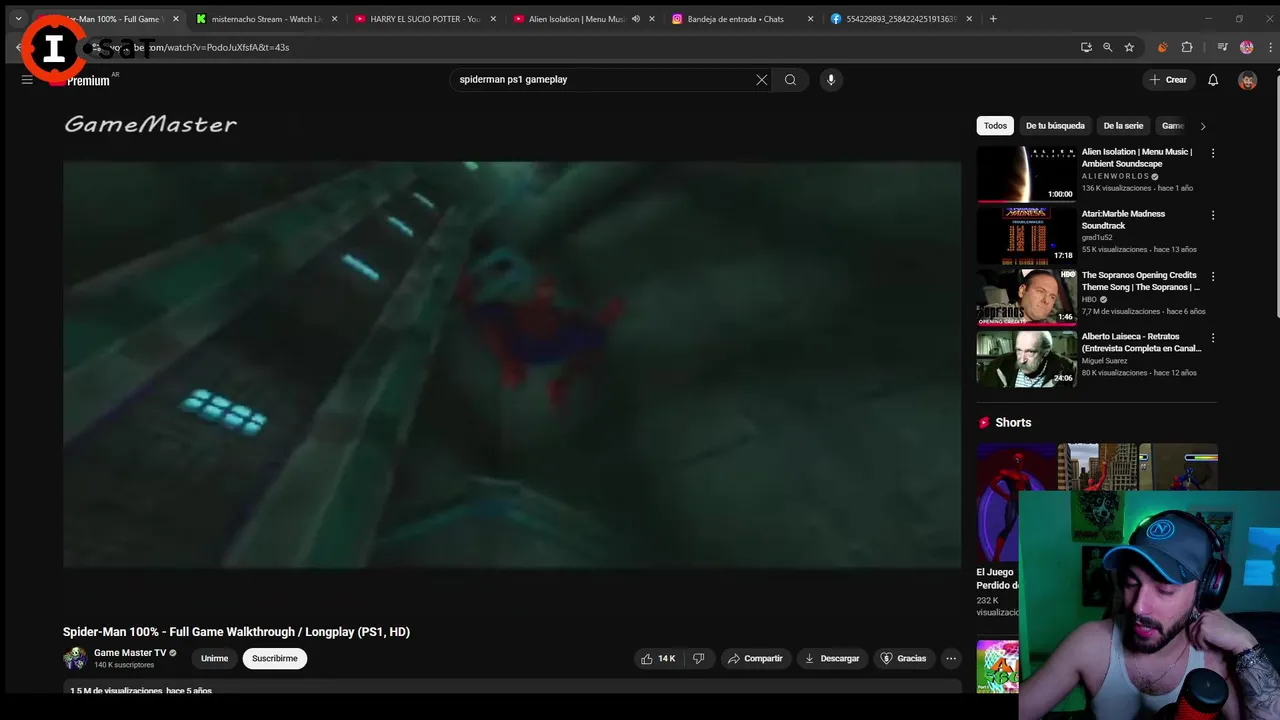Open the notifications bell
This screenshot has height=720, width=1280.
pyautogui.click(x=1213, y=80)
